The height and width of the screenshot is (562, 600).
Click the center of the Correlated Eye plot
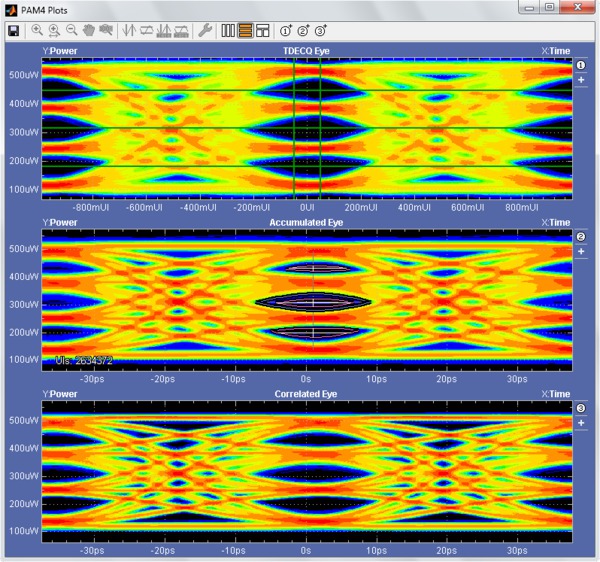[x=307, y=472]
